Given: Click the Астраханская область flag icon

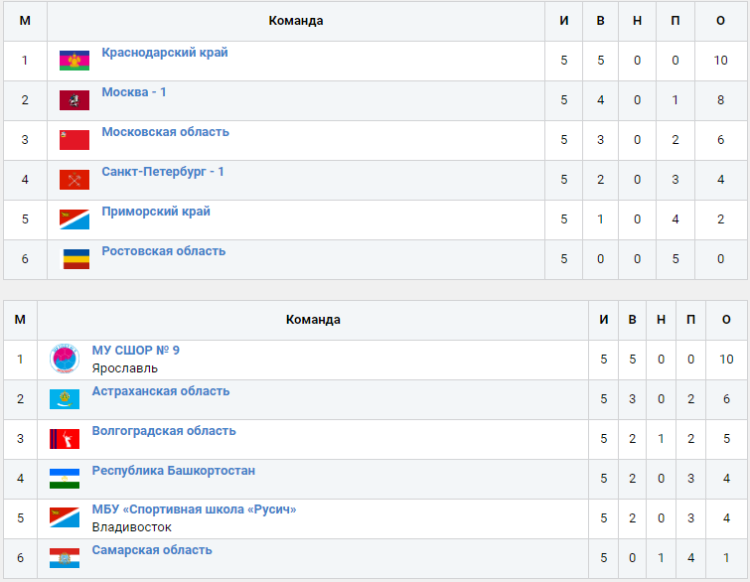Looking at the screenshot, I should coord(65,399).
